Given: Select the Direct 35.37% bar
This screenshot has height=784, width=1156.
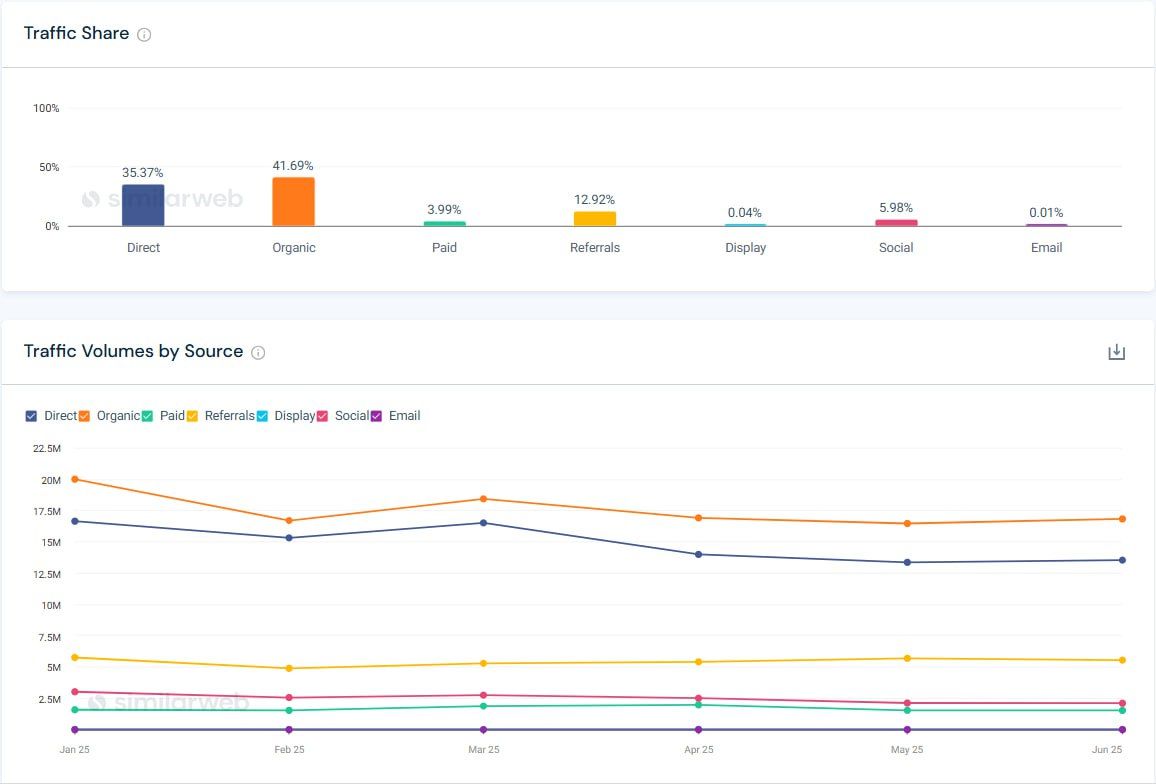Looking at the screenshot, I should pyautogui.click(x=143, y=206).
